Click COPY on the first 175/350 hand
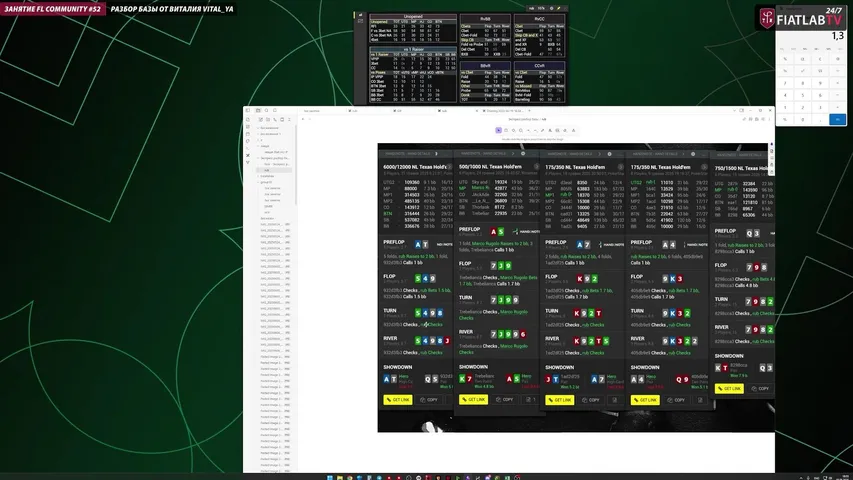 click(591, 400)
